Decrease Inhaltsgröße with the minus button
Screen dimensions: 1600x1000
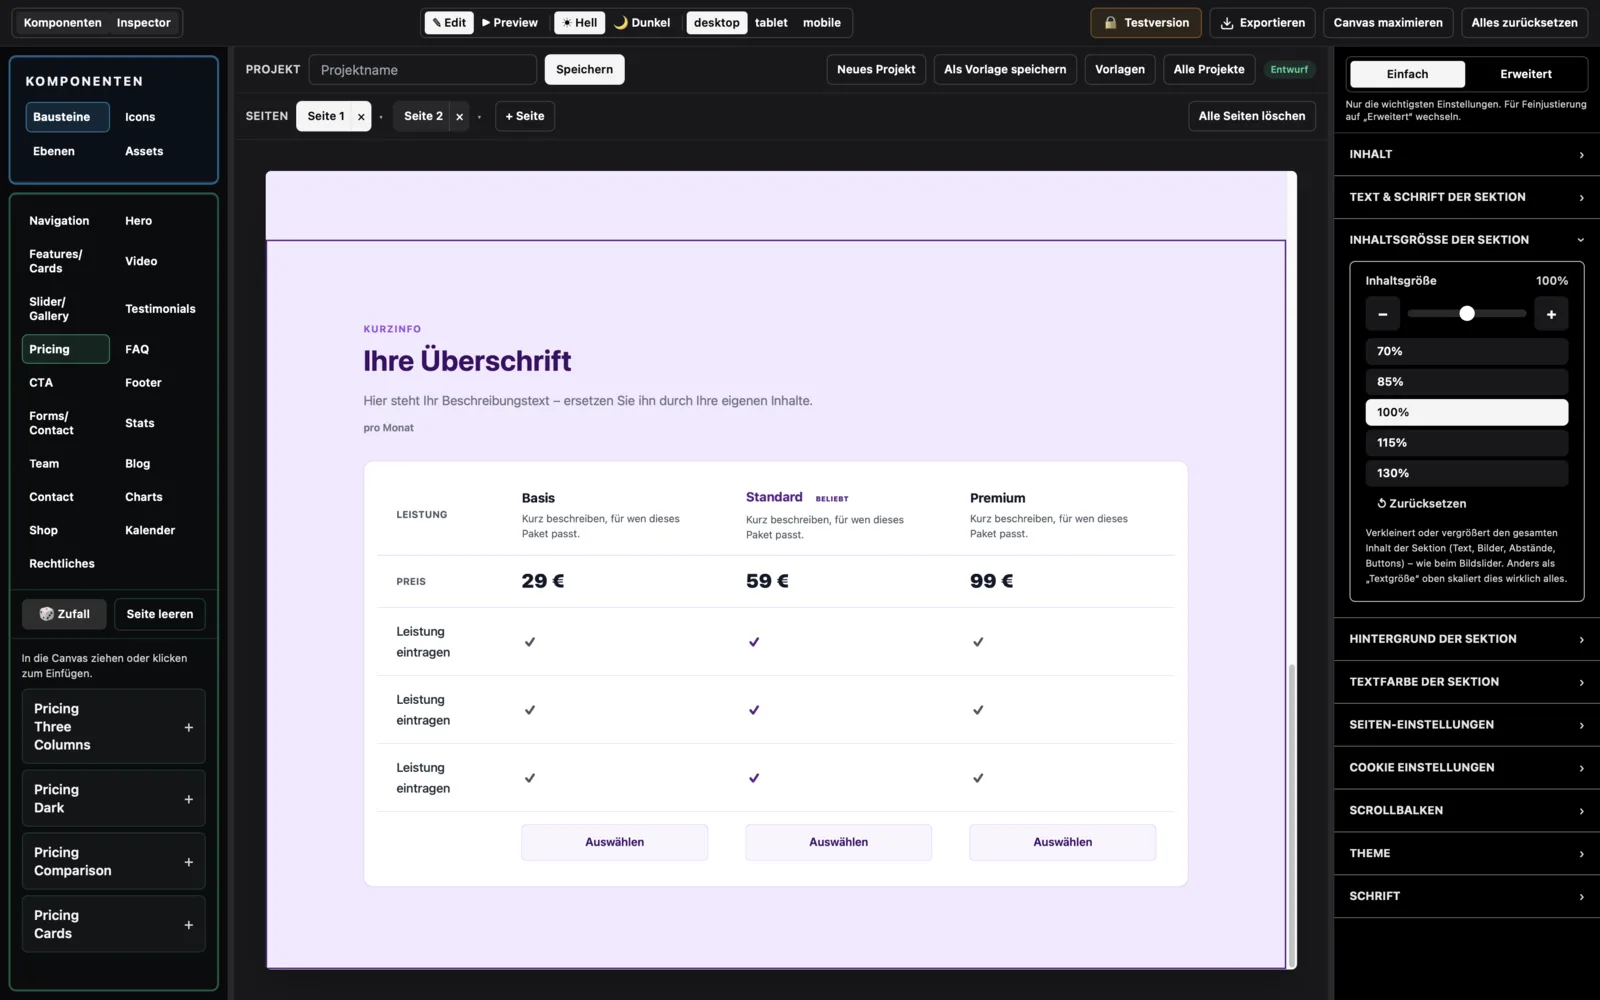click(x=1383, y=314)
